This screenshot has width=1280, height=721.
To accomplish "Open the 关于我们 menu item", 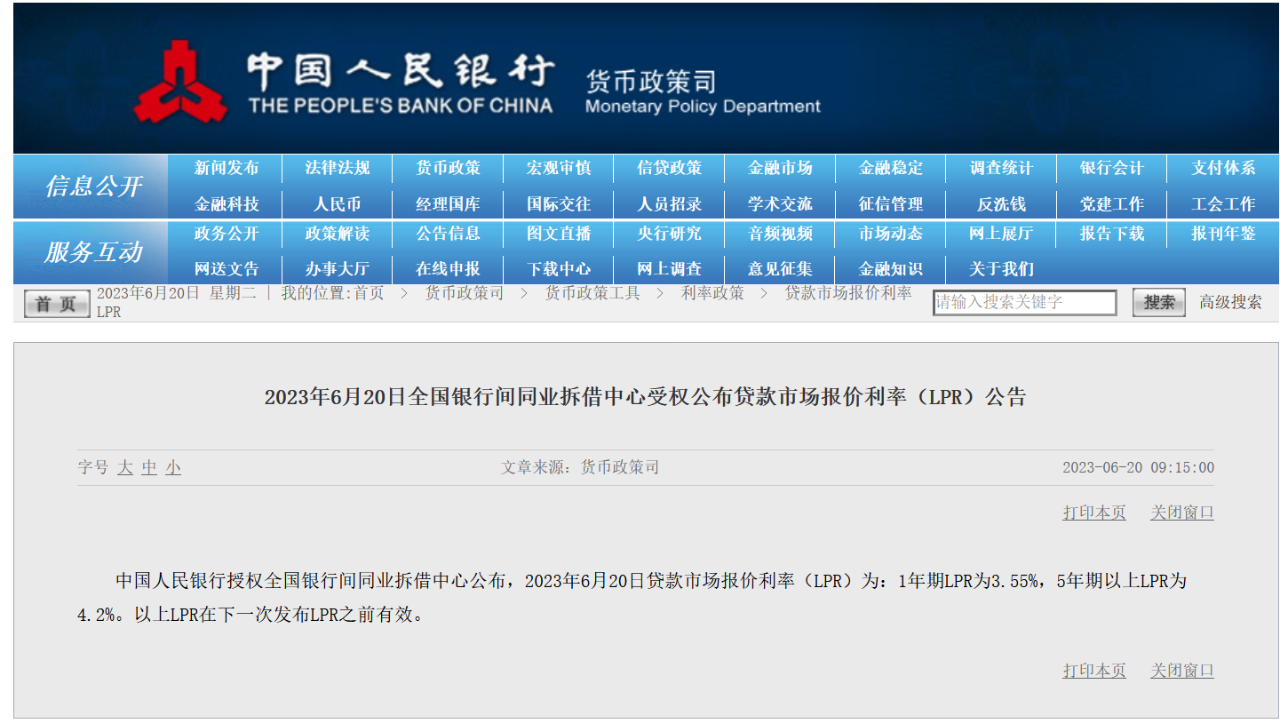I will [x=1001, y=269].
